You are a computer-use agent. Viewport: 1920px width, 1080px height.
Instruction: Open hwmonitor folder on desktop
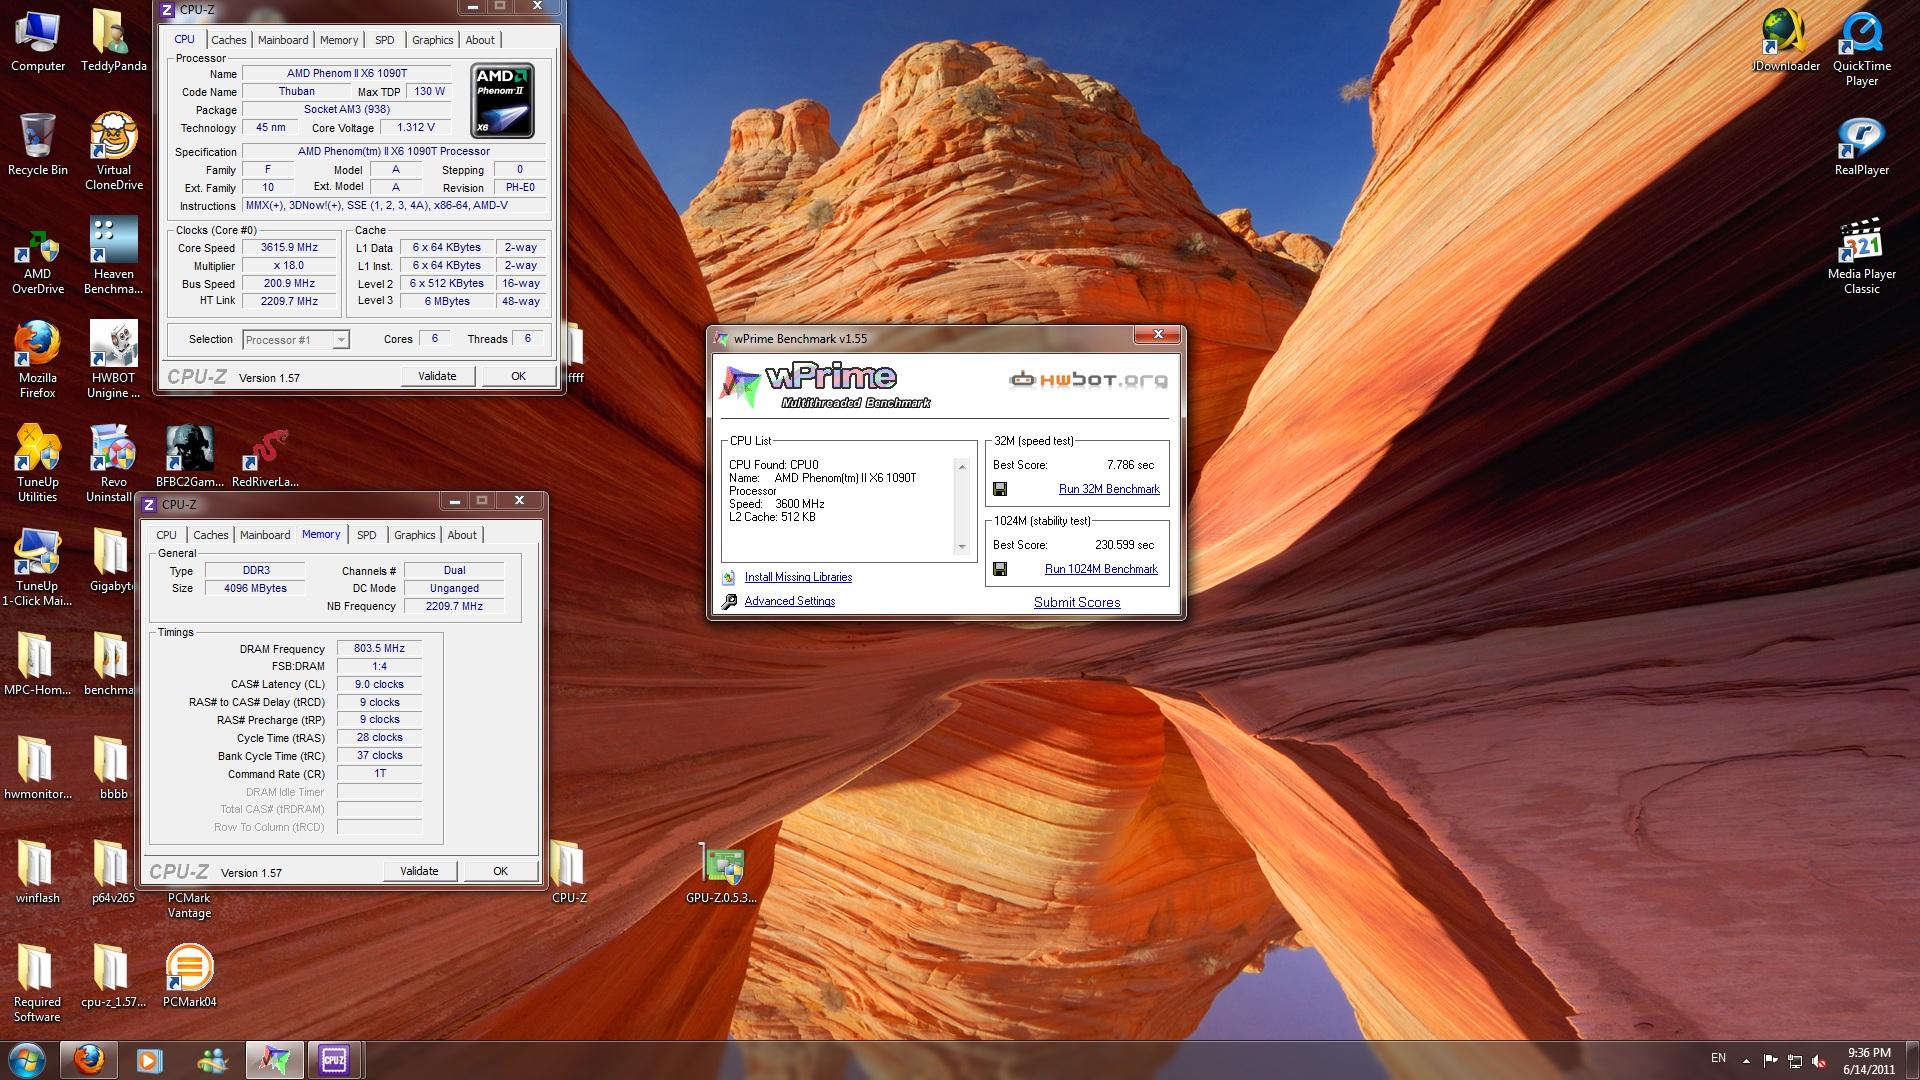click(37, 768)
